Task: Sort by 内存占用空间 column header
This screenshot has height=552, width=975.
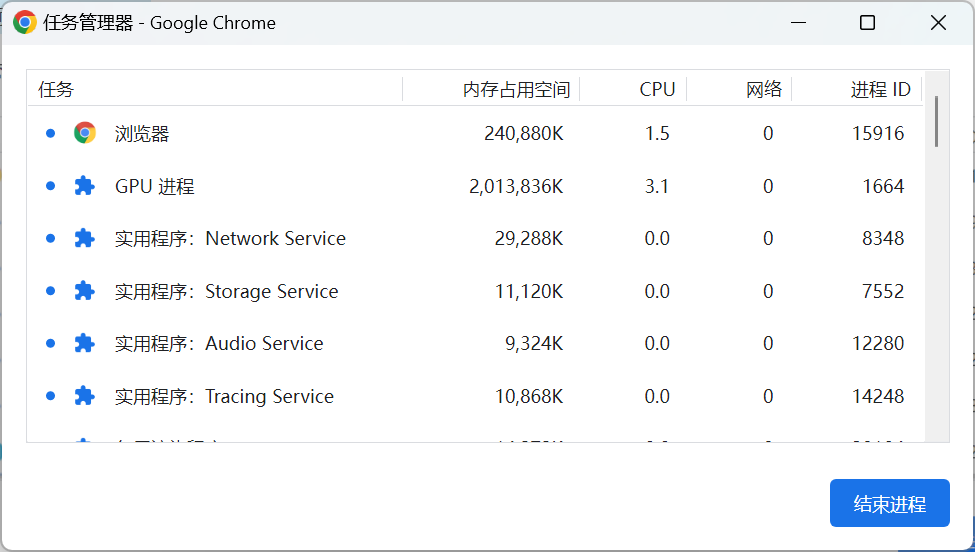Action: tap(516, 90)
